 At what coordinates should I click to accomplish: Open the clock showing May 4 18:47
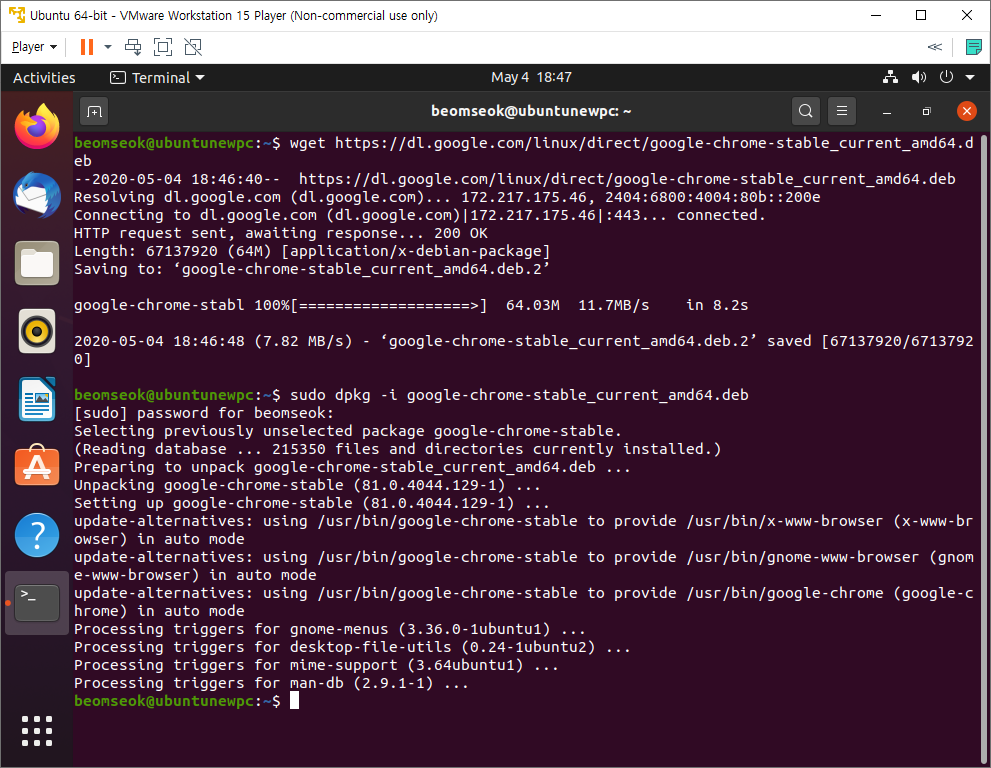531,77
